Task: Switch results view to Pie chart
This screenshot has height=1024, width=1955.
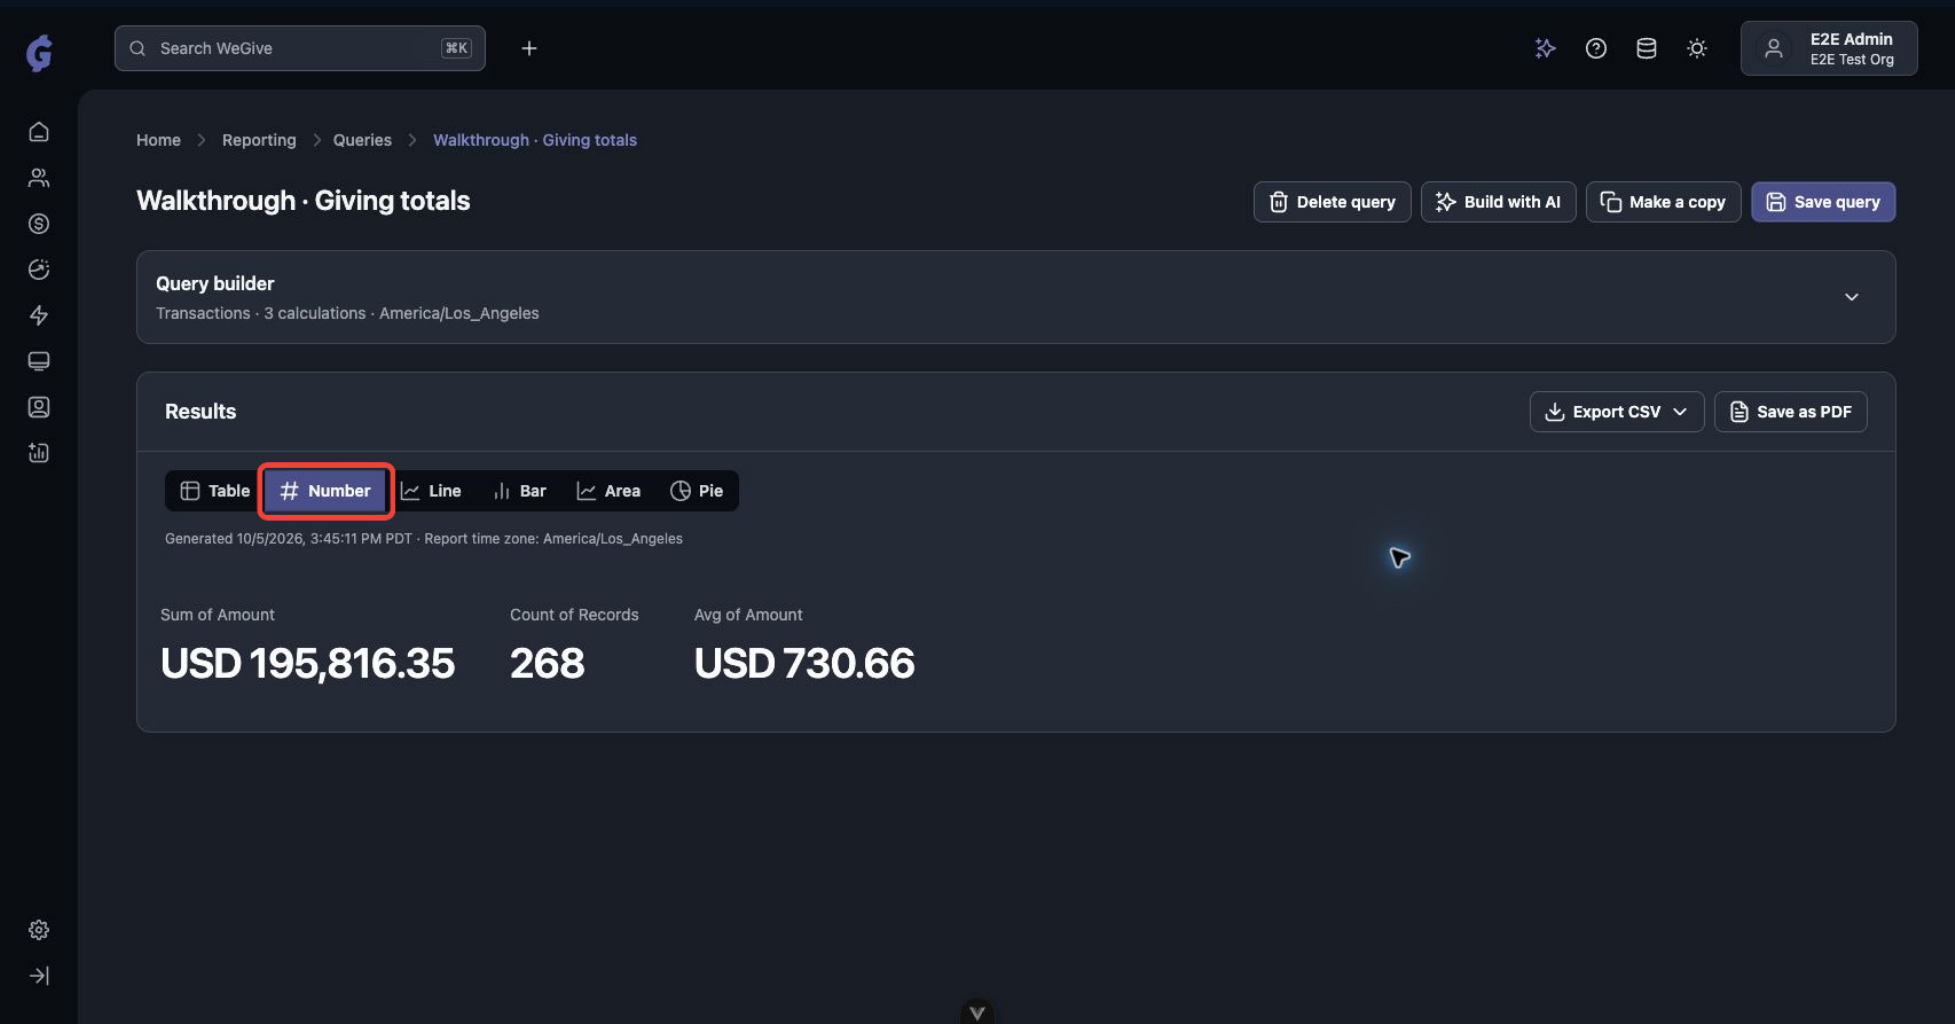Action: coord(696,491)
